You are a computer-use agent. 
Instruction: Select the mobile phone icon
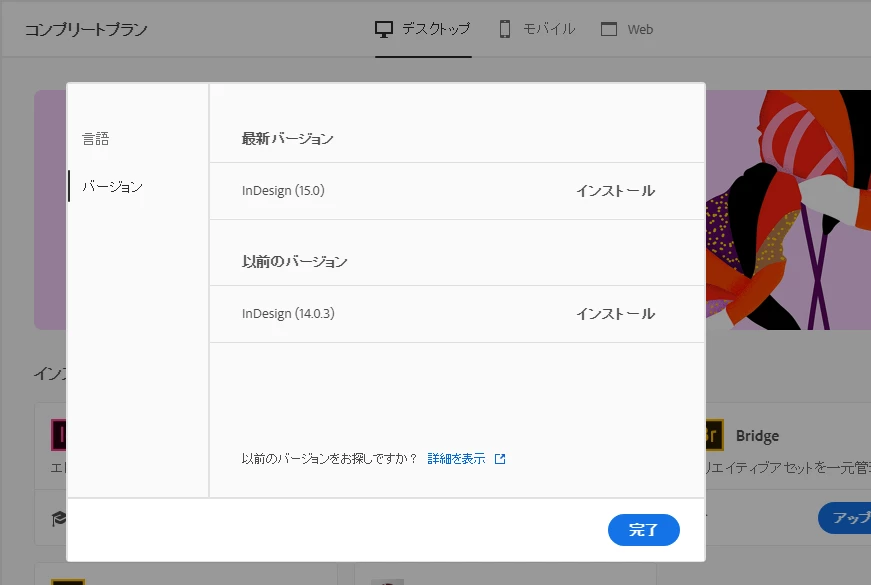coord(504,29)
